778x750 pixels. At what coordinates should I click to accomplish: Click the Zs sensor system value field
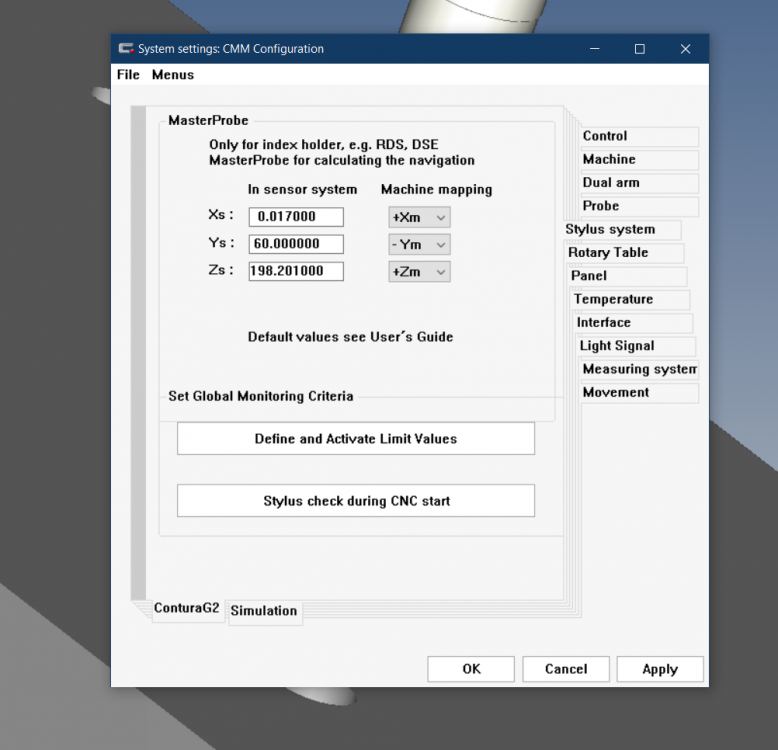coord(296,271)
